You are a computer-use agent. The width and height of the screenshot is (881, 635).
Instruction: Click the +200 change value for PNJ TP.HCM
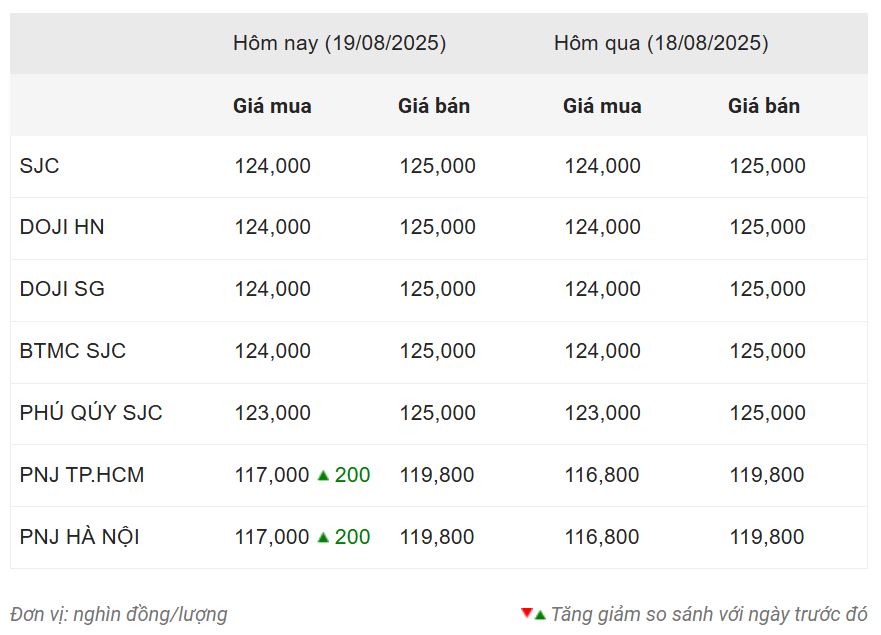(x=352, y=475)
